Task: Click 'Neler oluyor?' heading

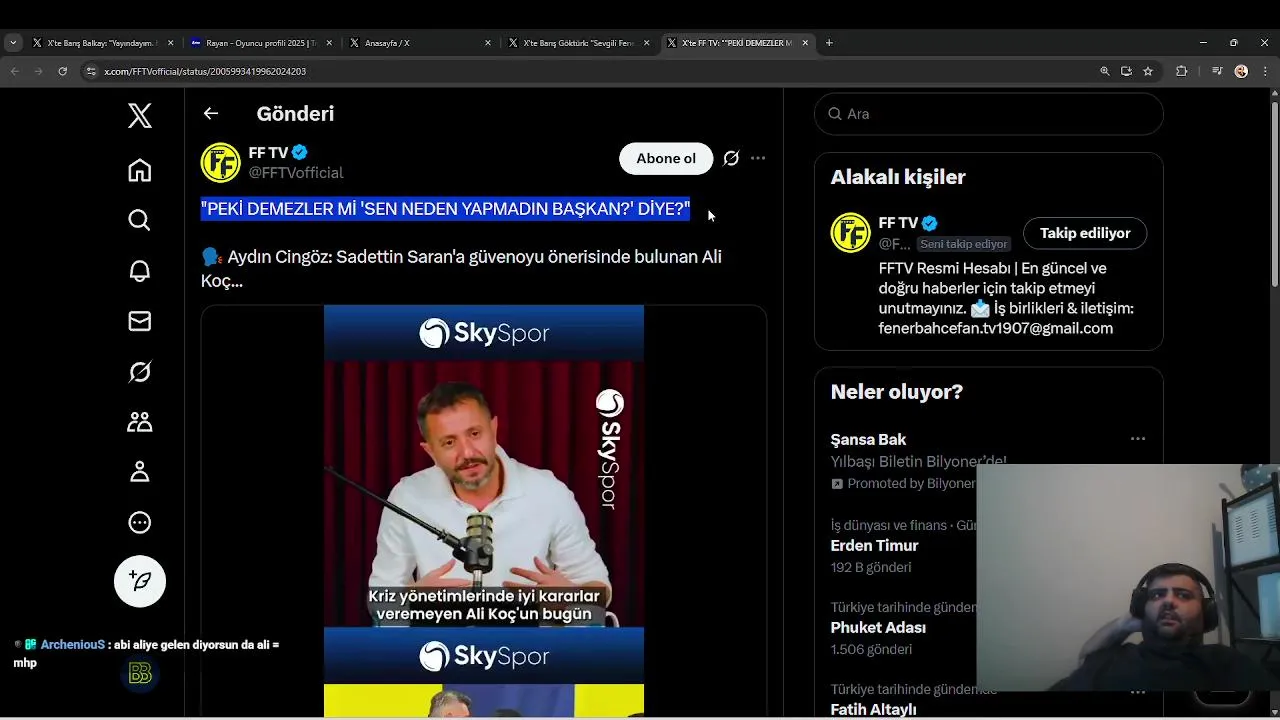Action: pos(897,392)
